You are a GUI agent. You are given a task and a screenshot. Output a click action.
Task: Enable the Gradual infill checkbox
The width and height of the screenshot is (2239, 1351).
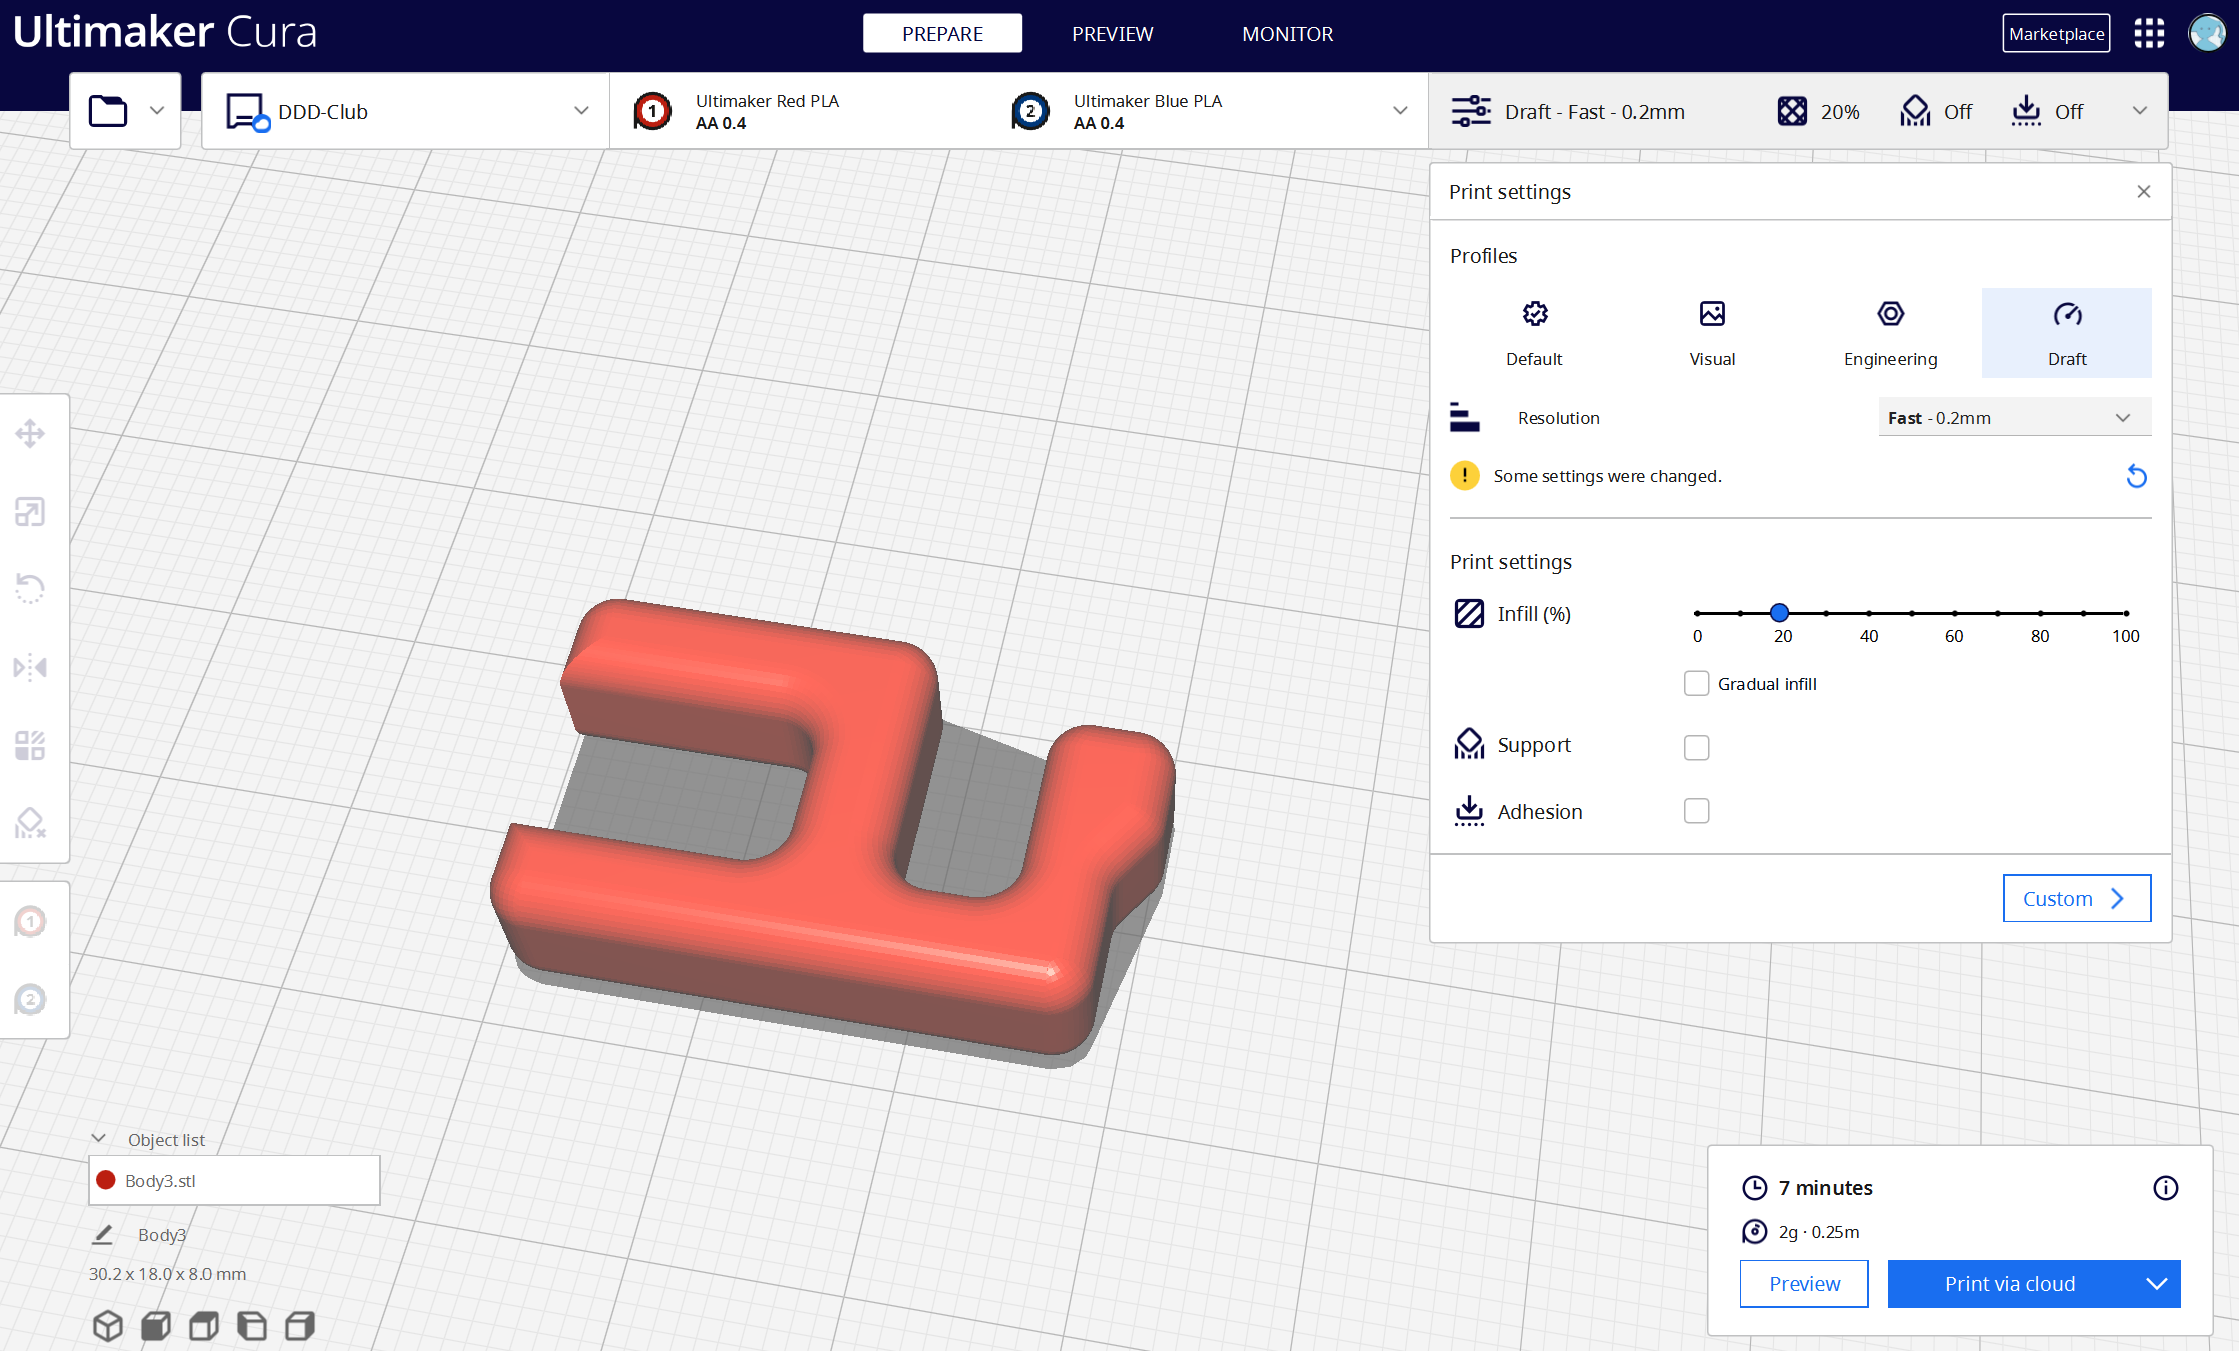pyautogui.click(x=1696, y=684)
